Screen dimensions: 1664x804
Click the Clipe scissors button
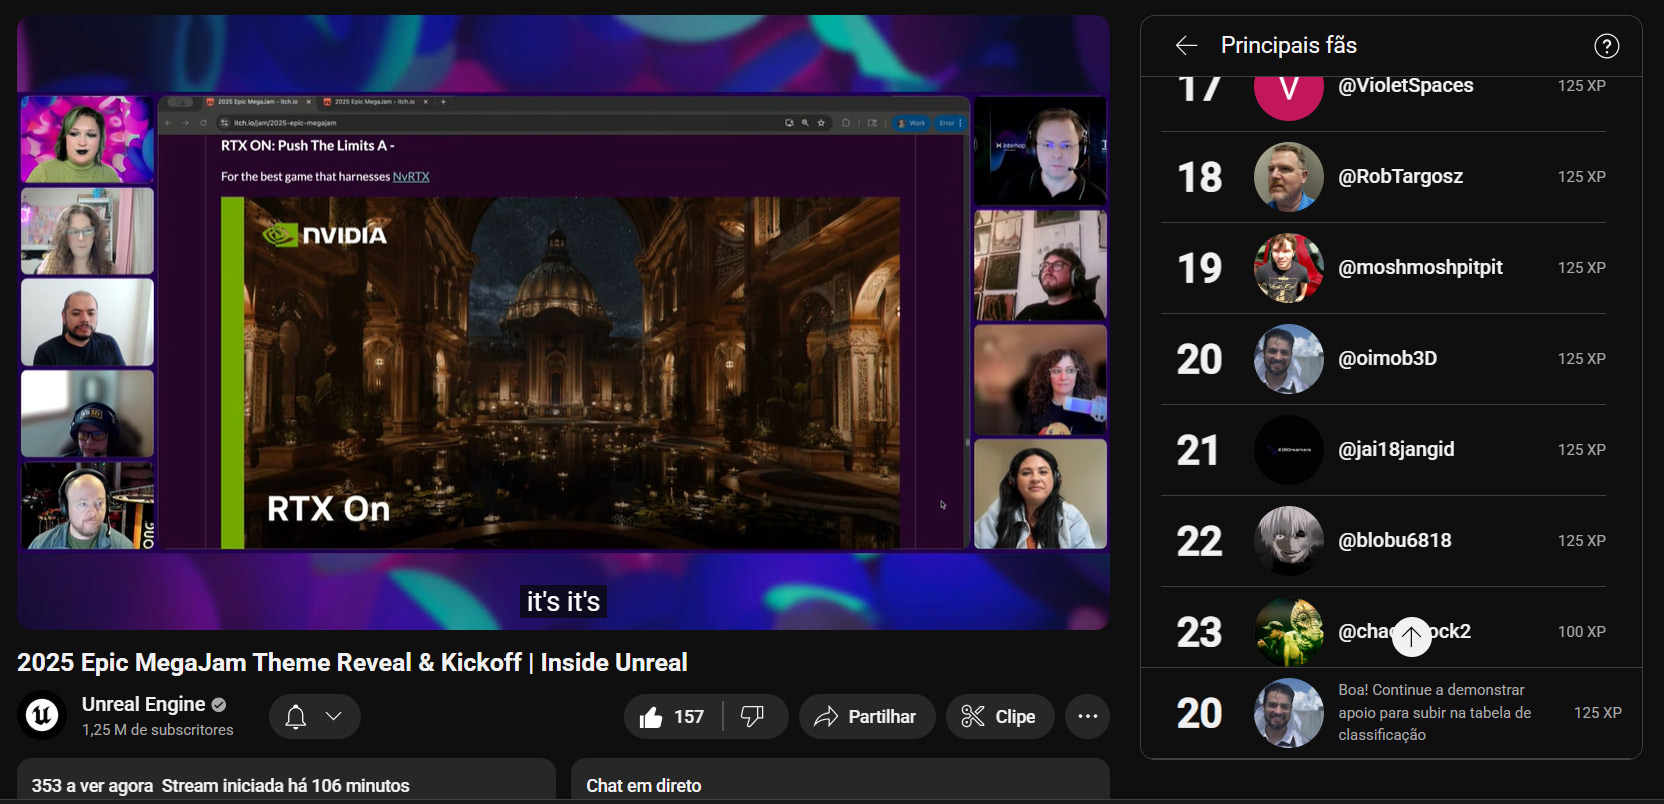click(999, 717)
